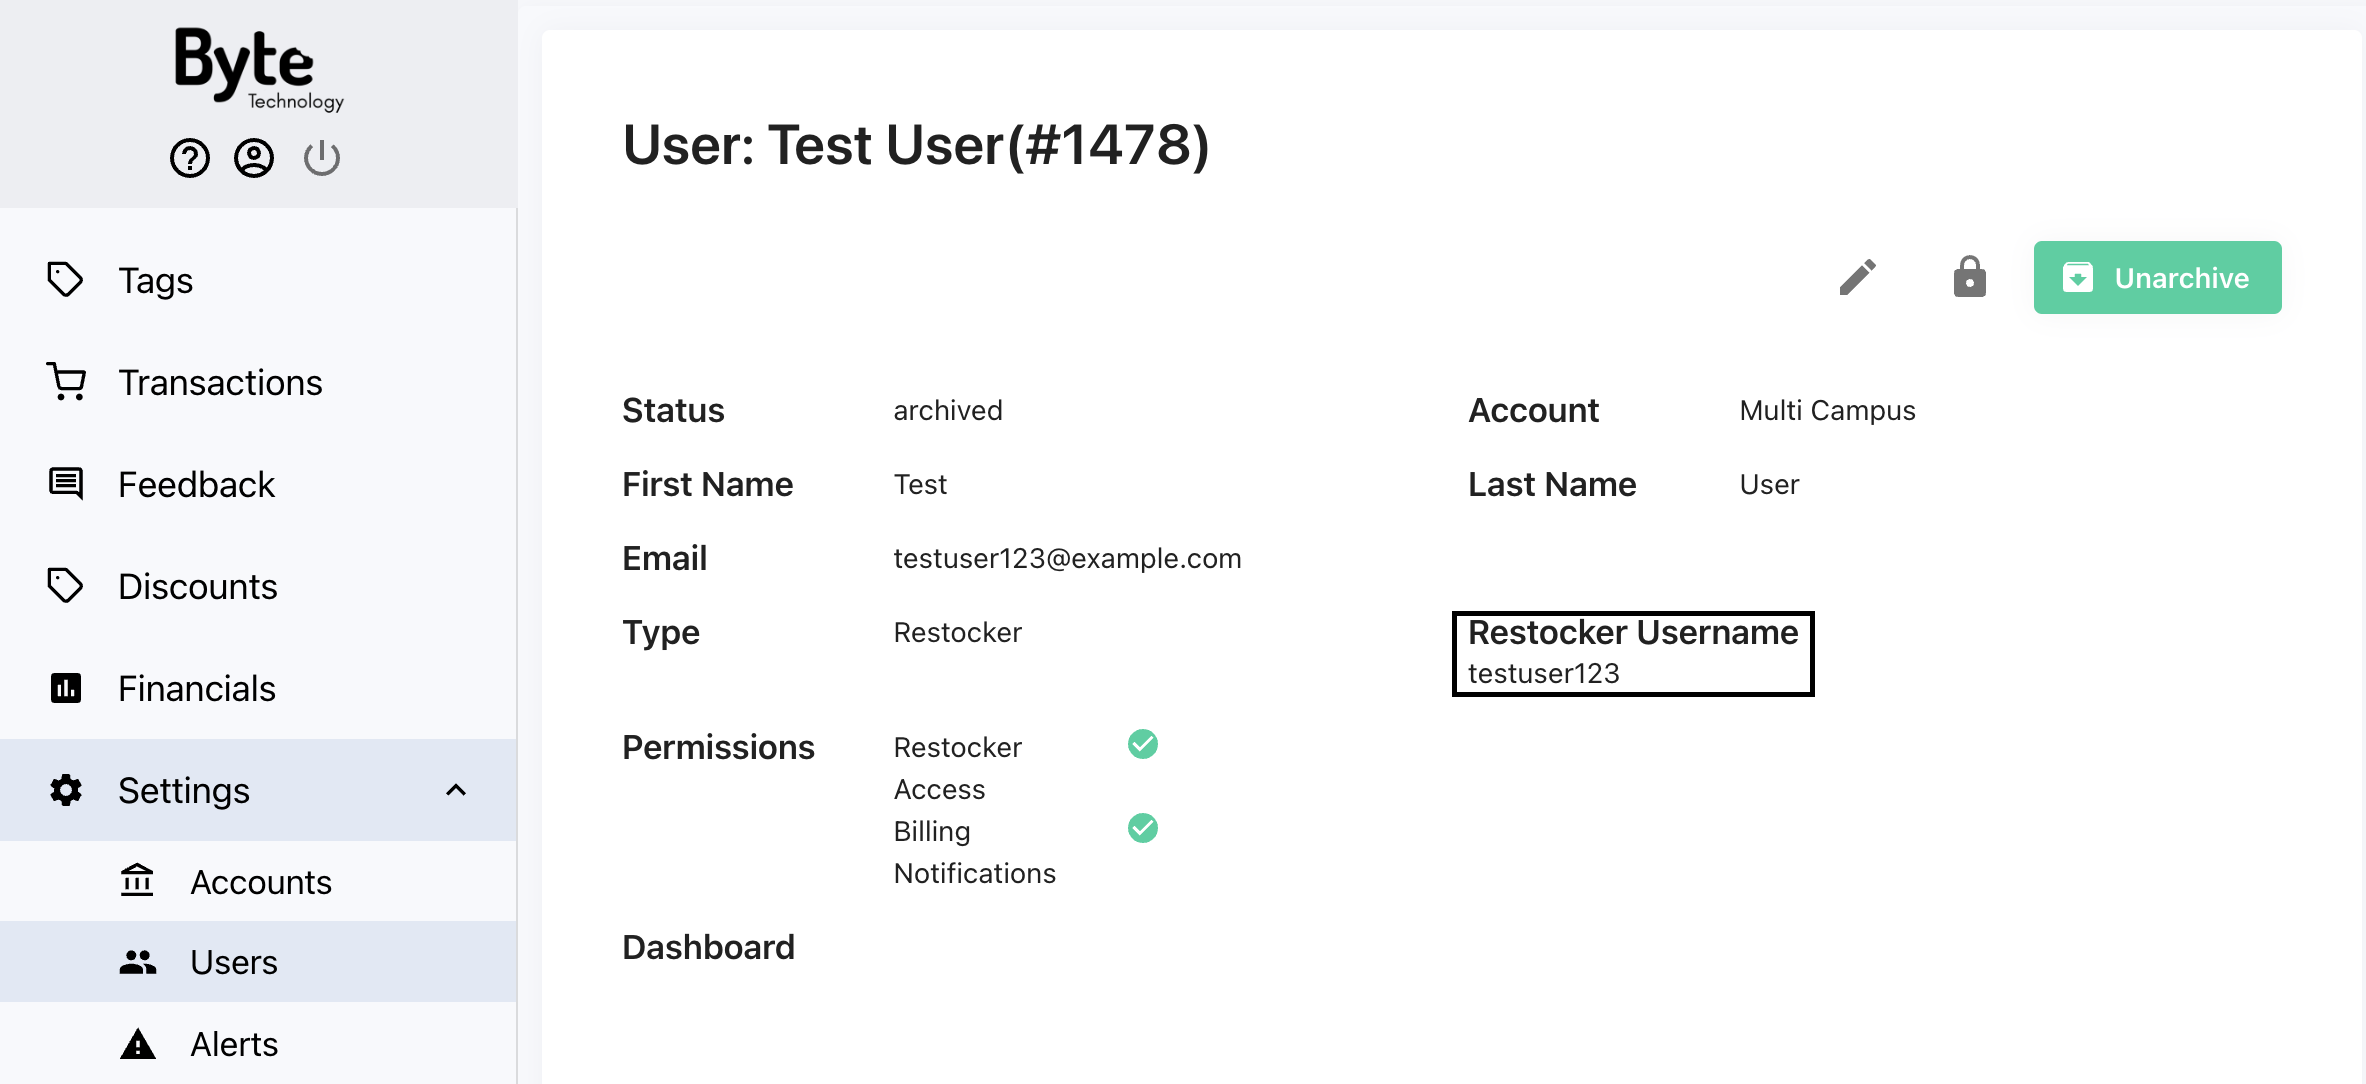Click the Accounts bank icon

tap(137, 881)
